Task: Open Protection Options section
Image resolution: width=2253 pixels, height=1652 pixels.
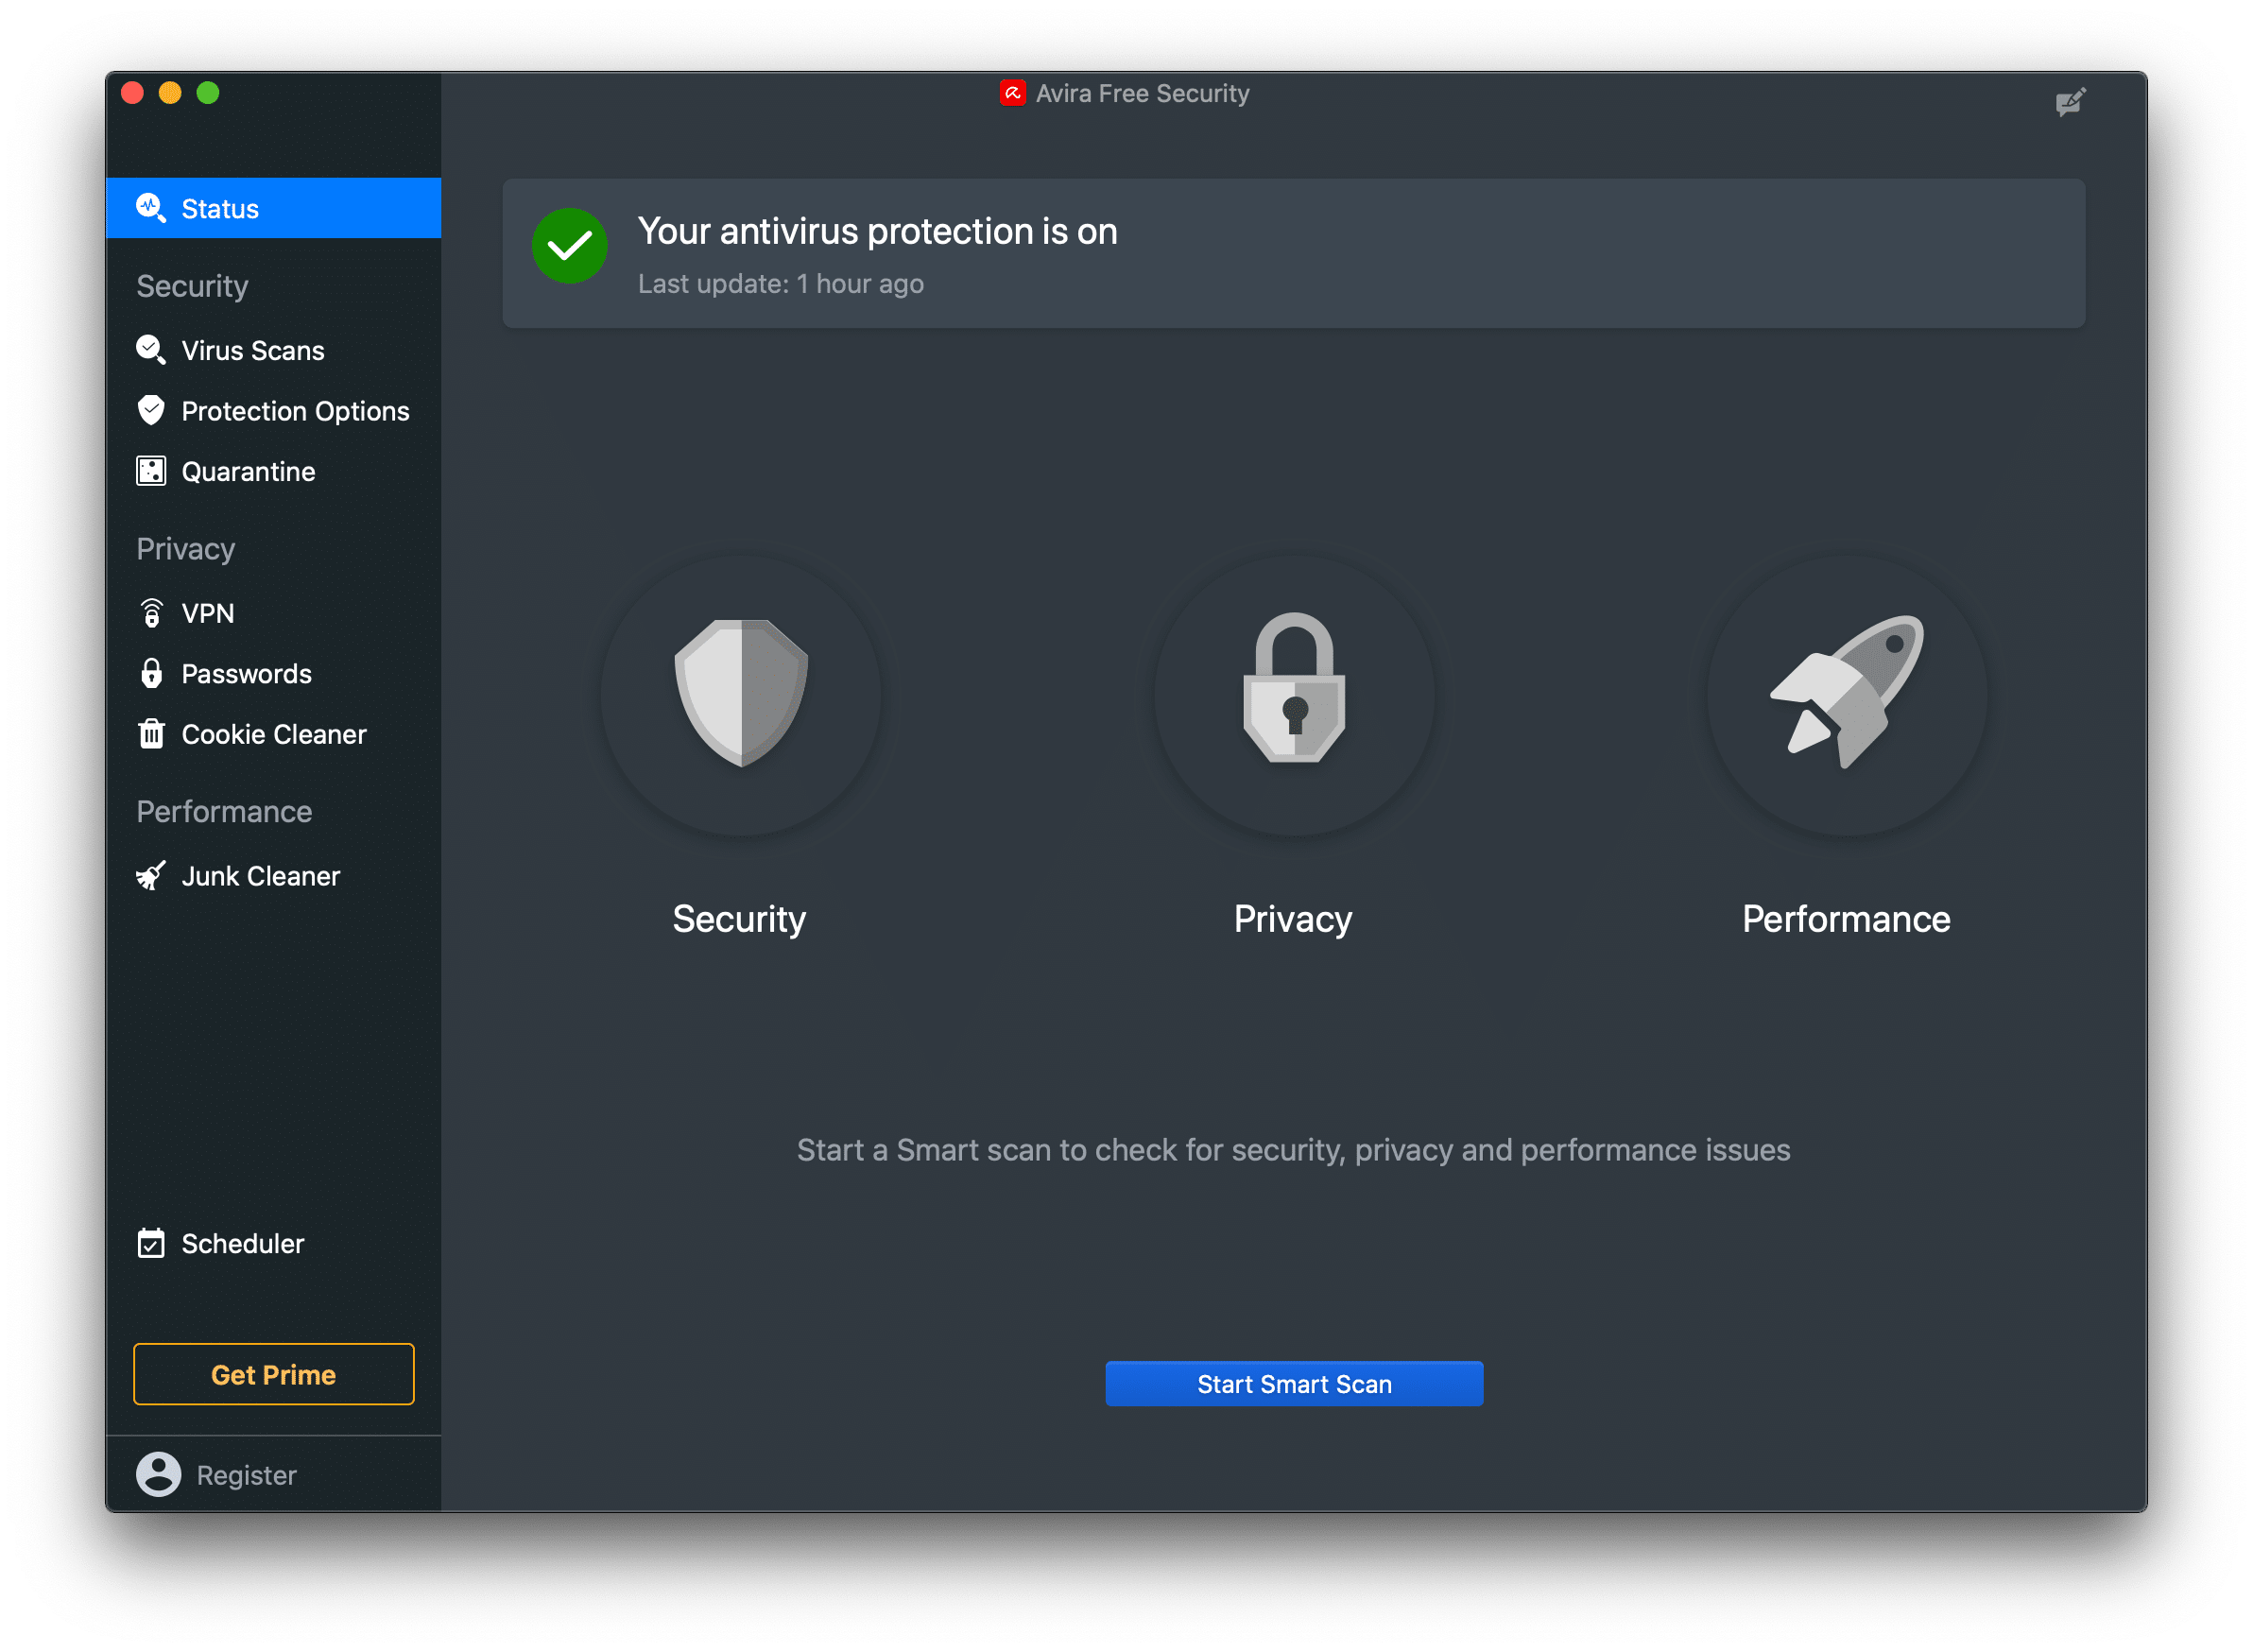Action: click(295, 411)
